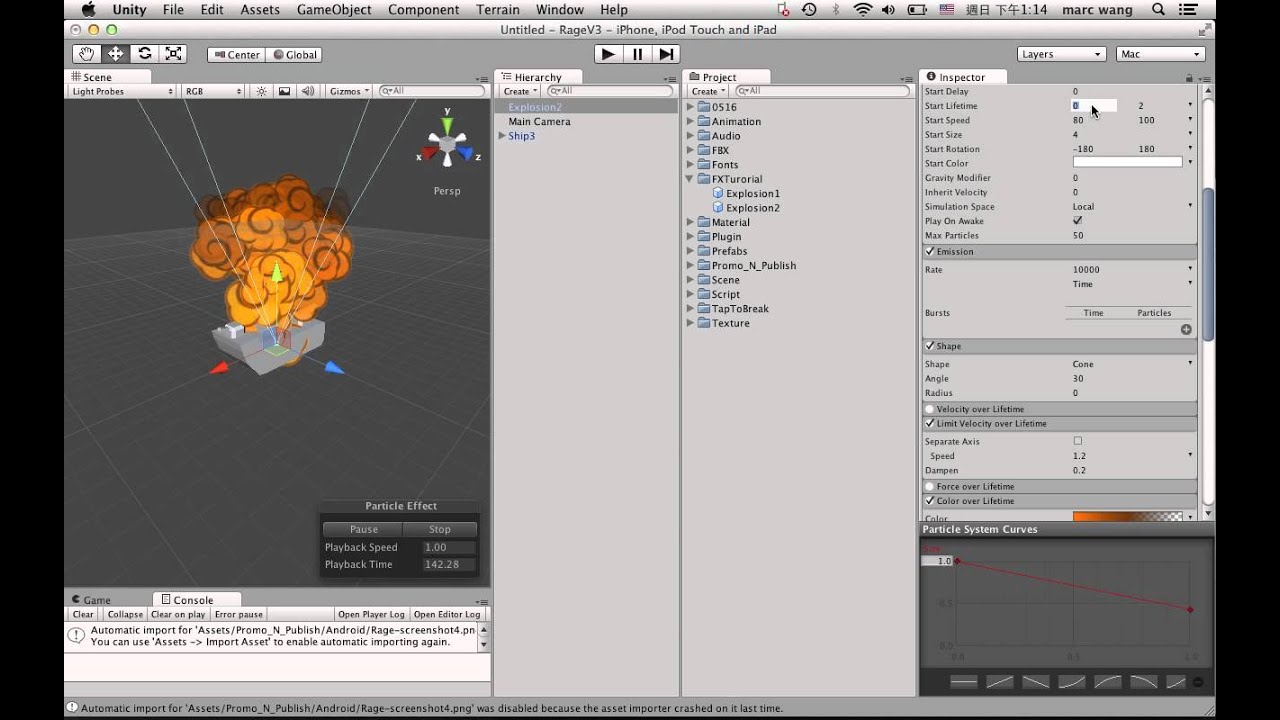Viewport: 1280px width, 720px height.
Task: Switch to the Game tab
Action: (90, 600)
